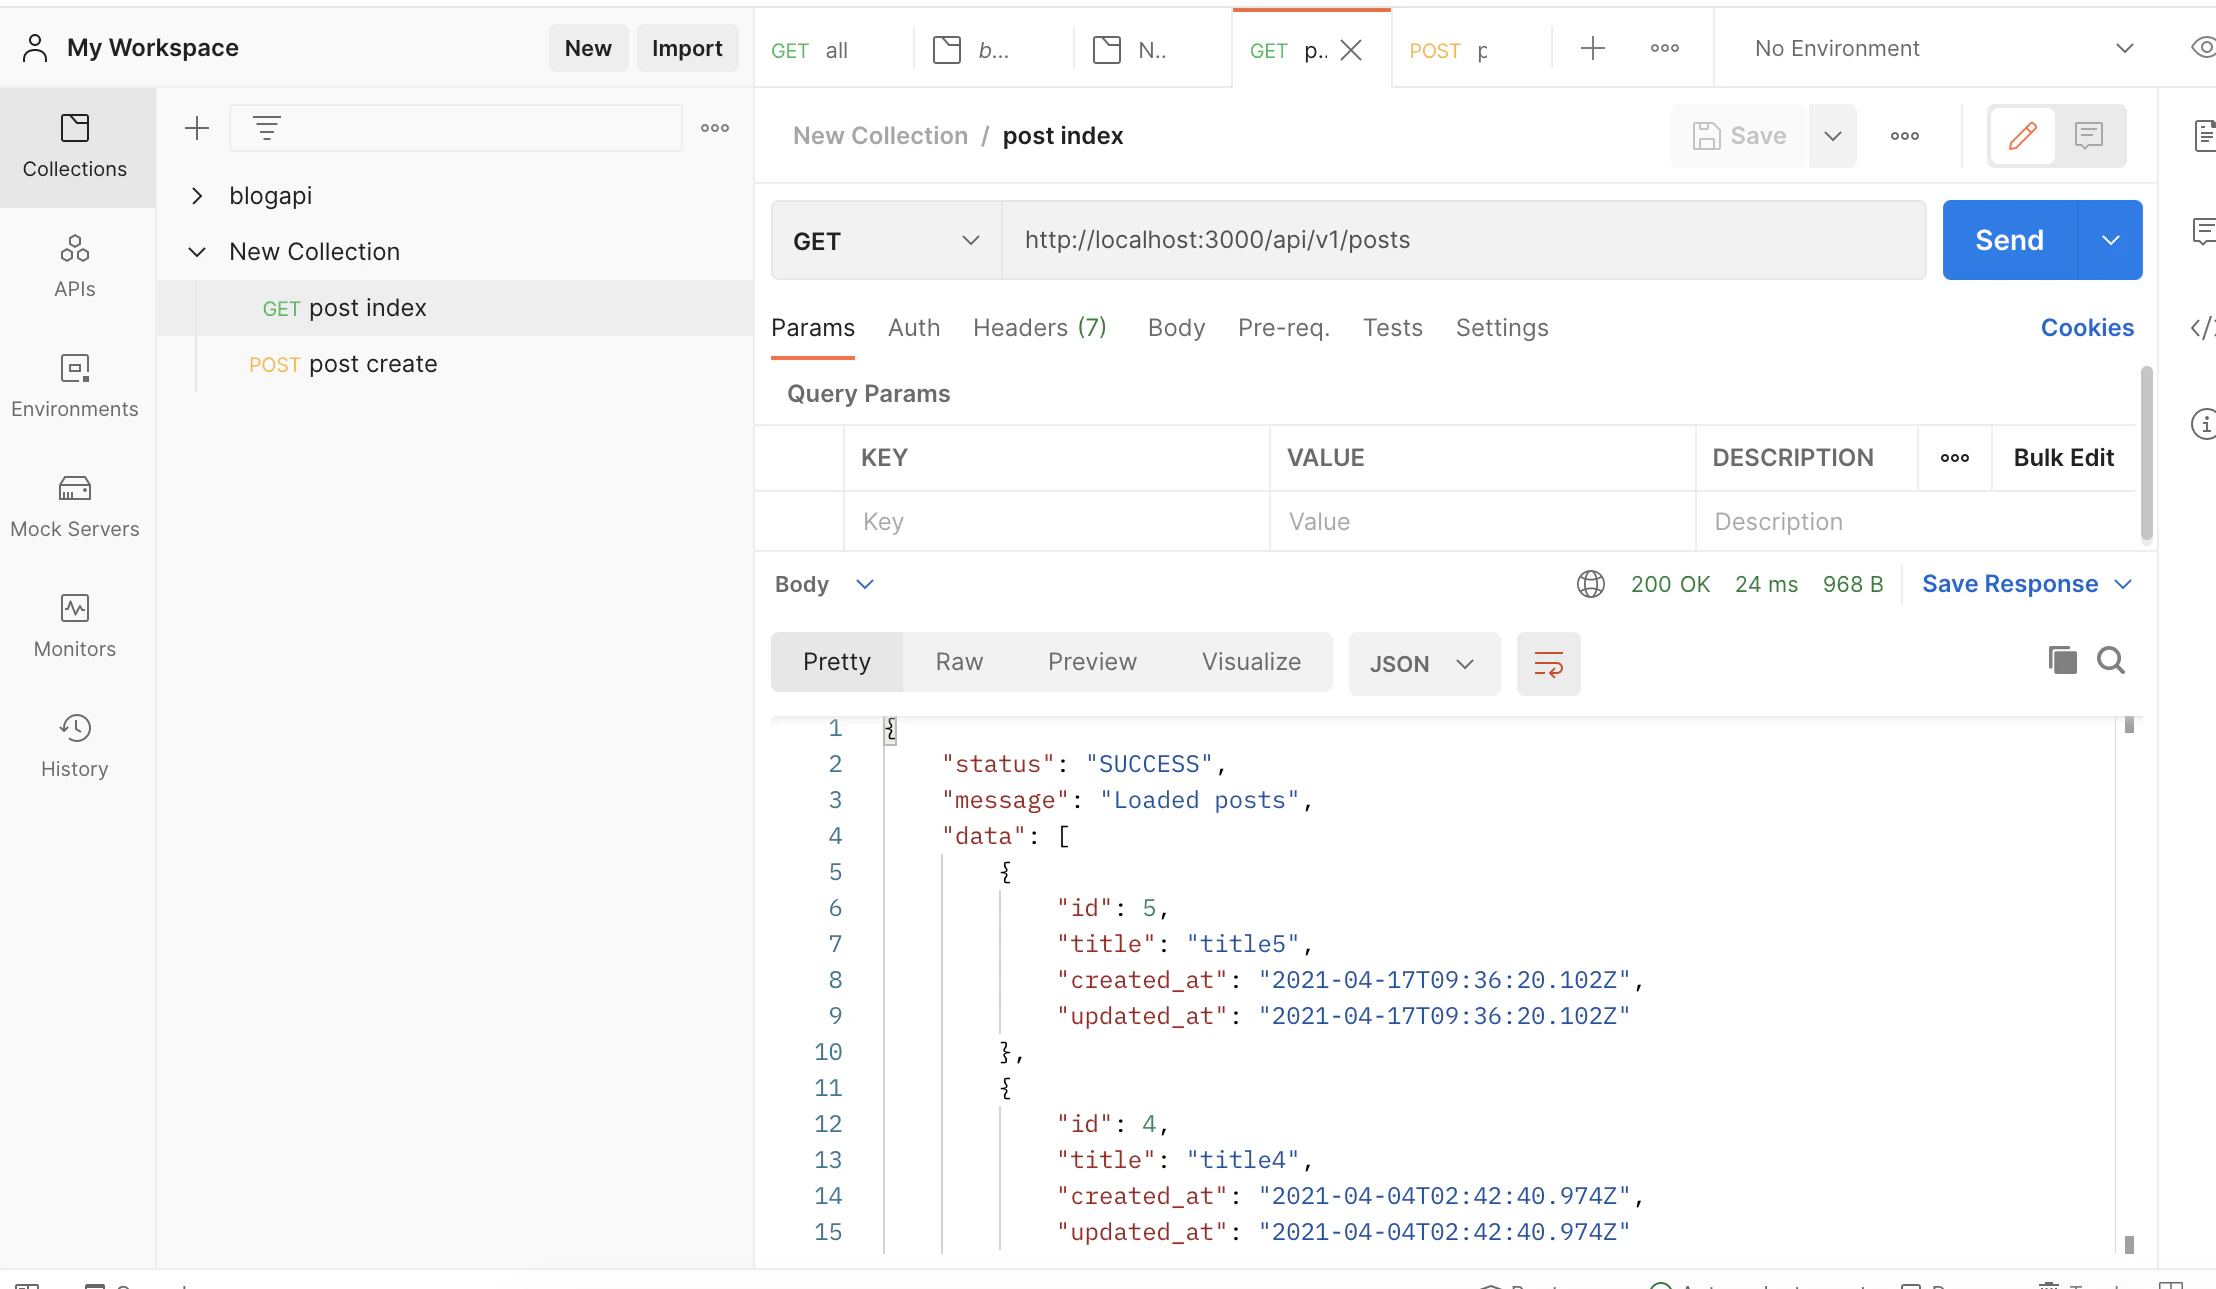Click the pencil edit mode icon
Viewport: 2216px width, 1289px height.
(x=2023, y=135)
